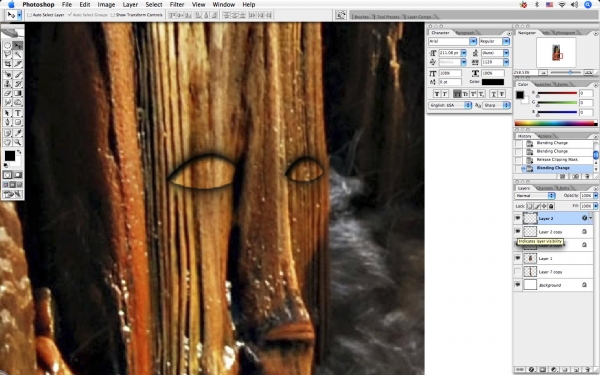
Task: Open the Window menu
Action: pos(223,5)
